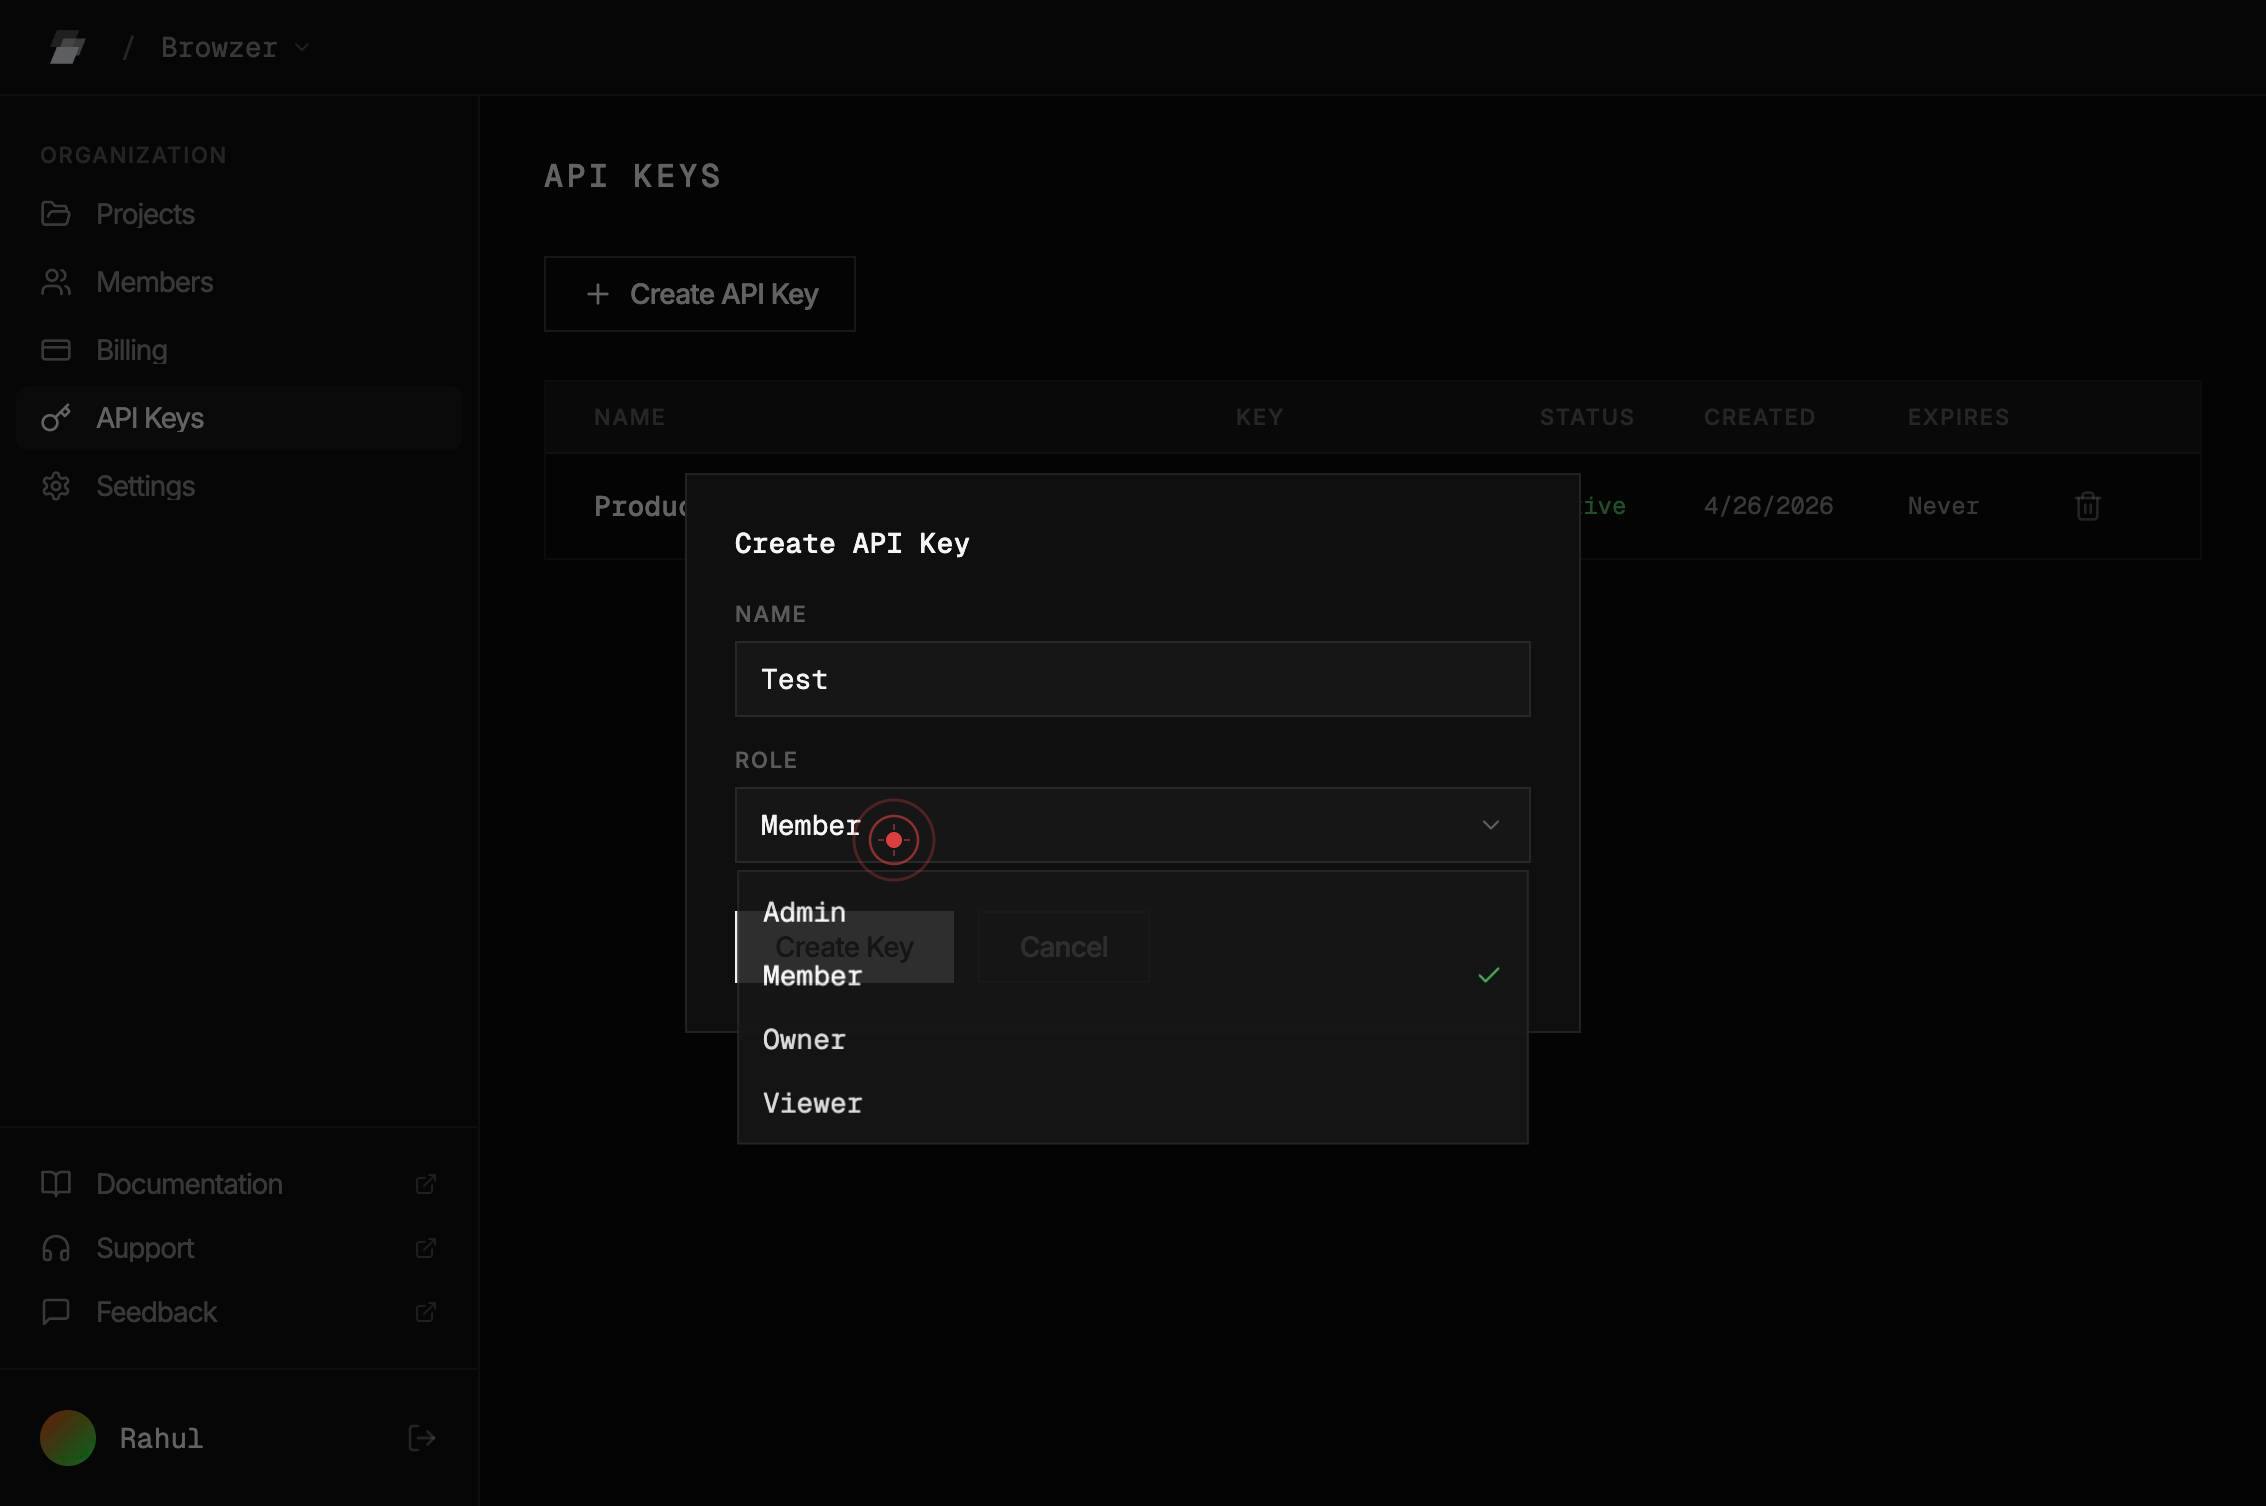Click the Billing card icon
Viewport: 2266px width, 1506px height.
56,350
